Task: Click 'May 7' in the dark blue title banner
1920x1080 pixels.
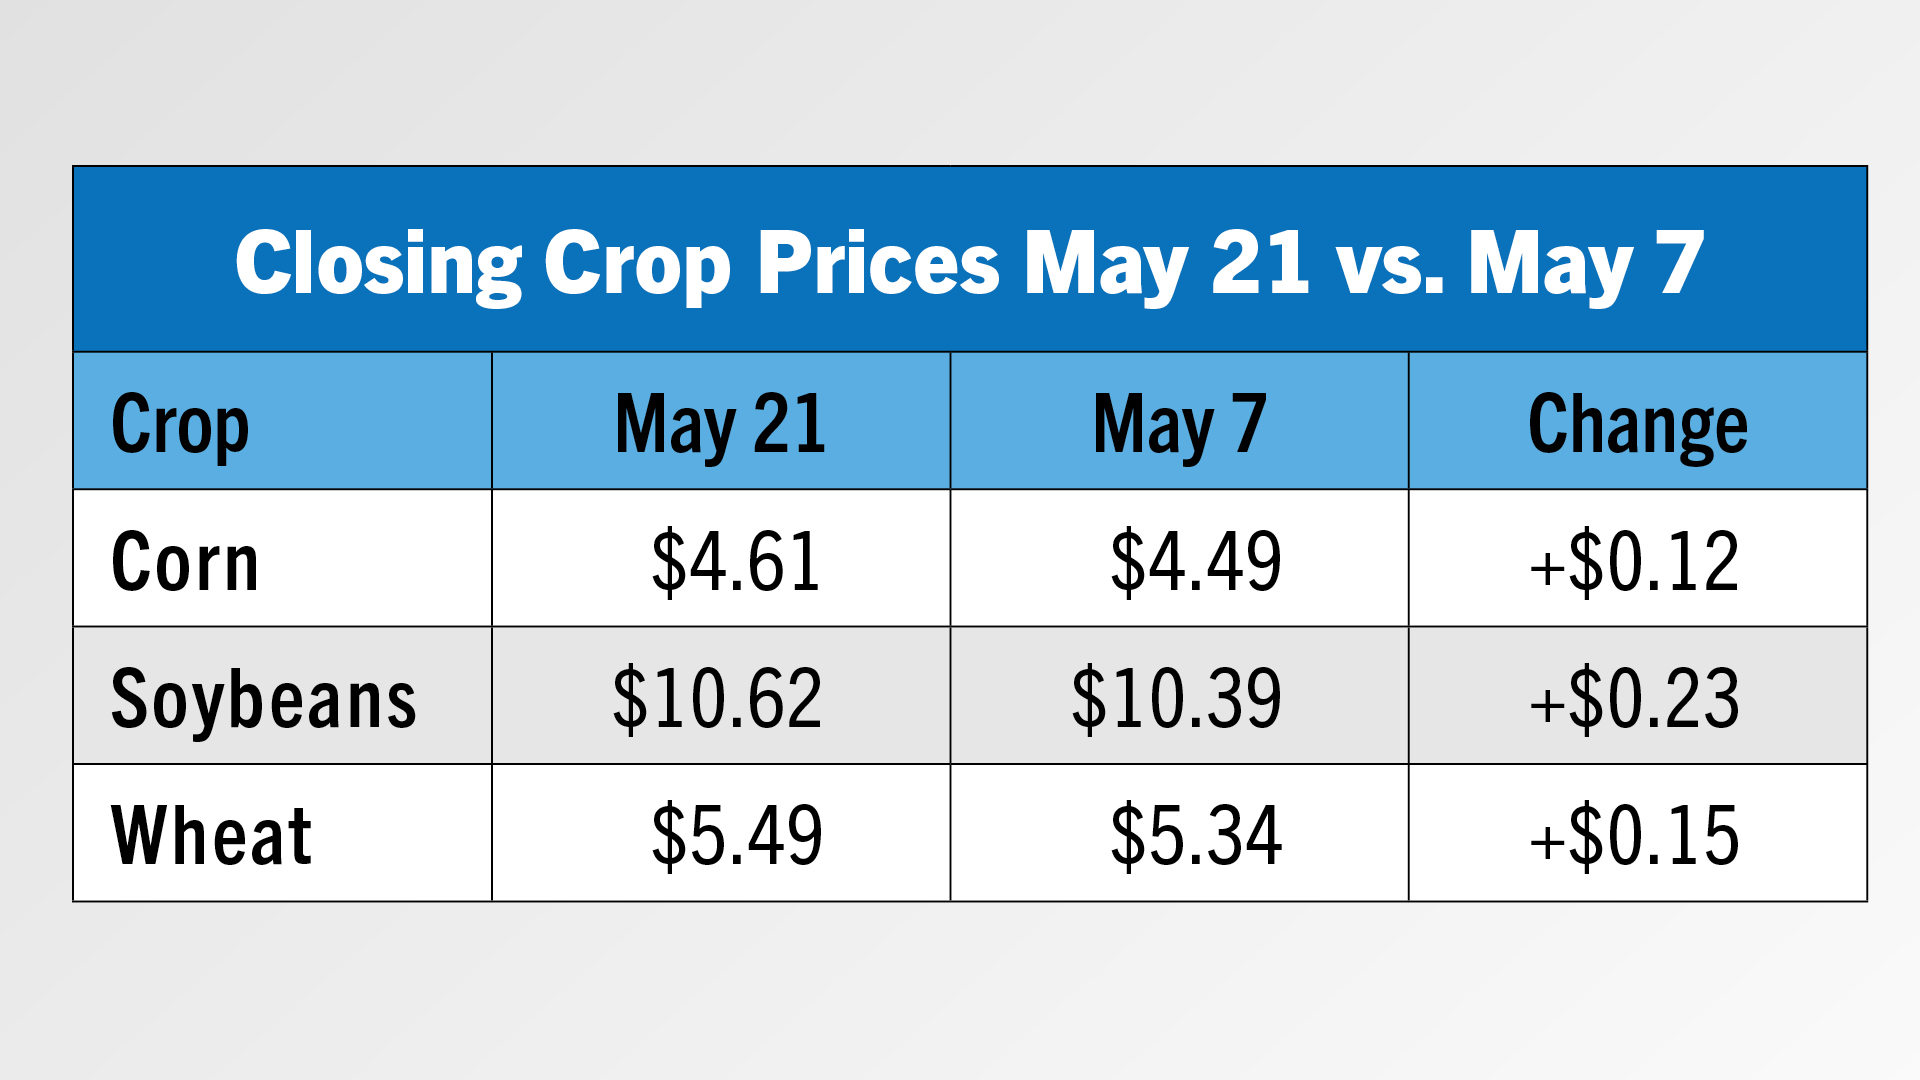Action: (x=1585, y=263)
